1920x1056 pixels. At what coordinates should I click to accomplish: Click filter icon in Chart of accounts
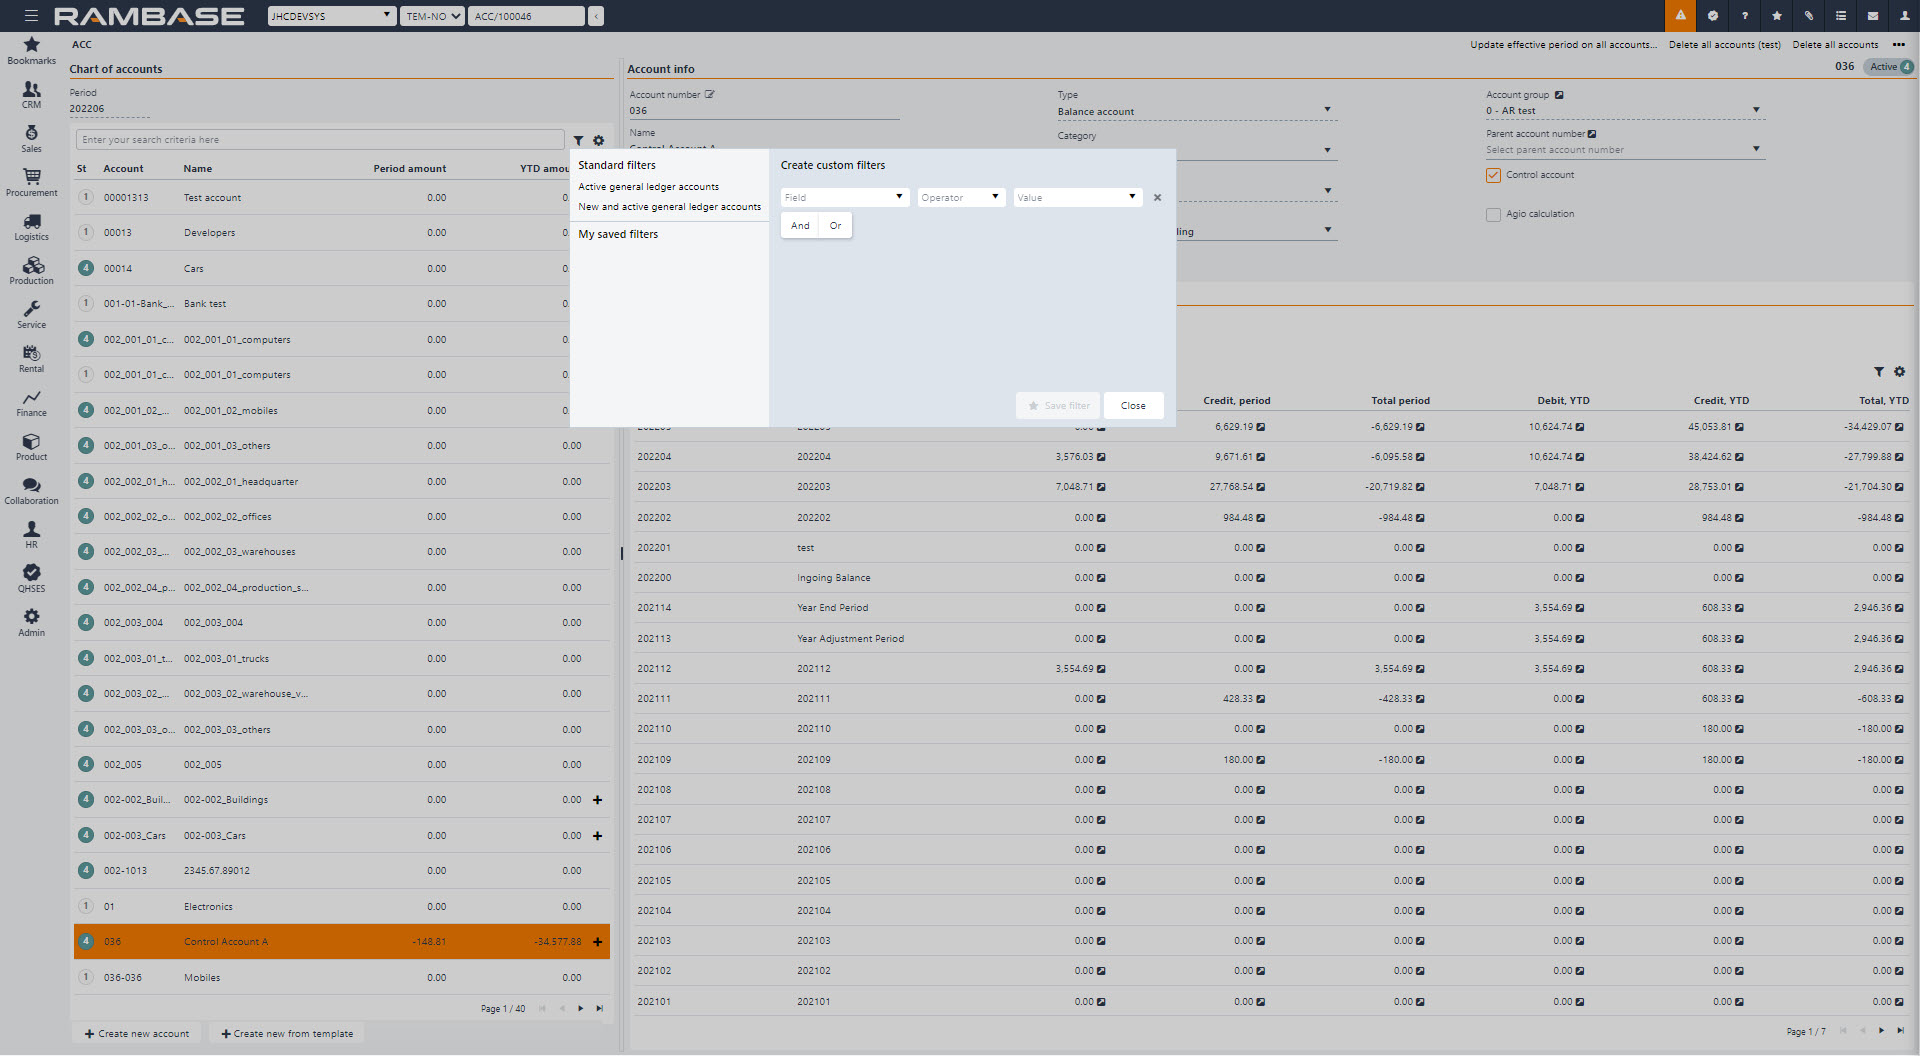[578, 141]
